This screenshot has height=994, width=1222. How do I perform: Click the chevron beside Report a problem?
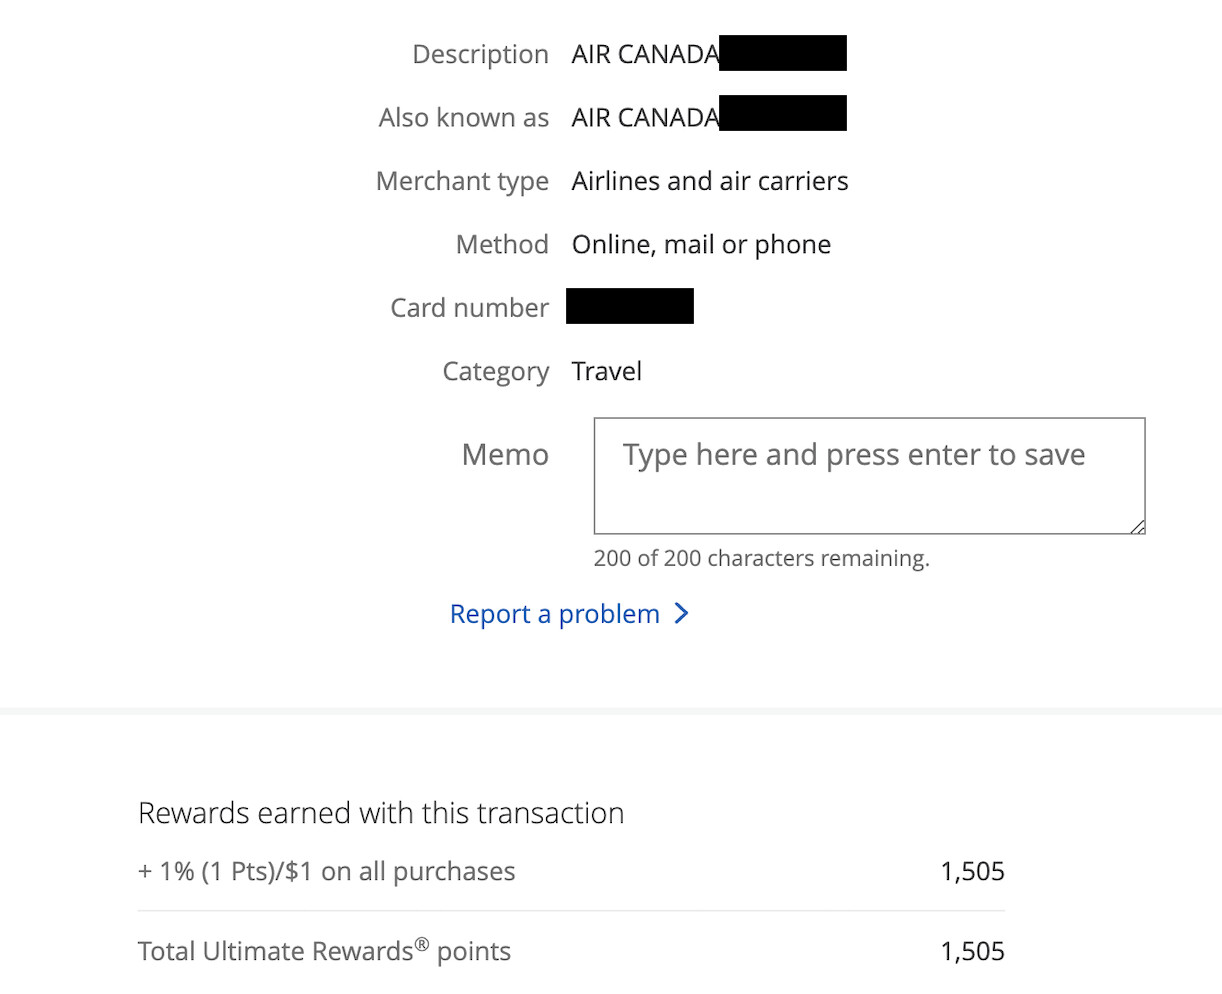pos(682,614)
